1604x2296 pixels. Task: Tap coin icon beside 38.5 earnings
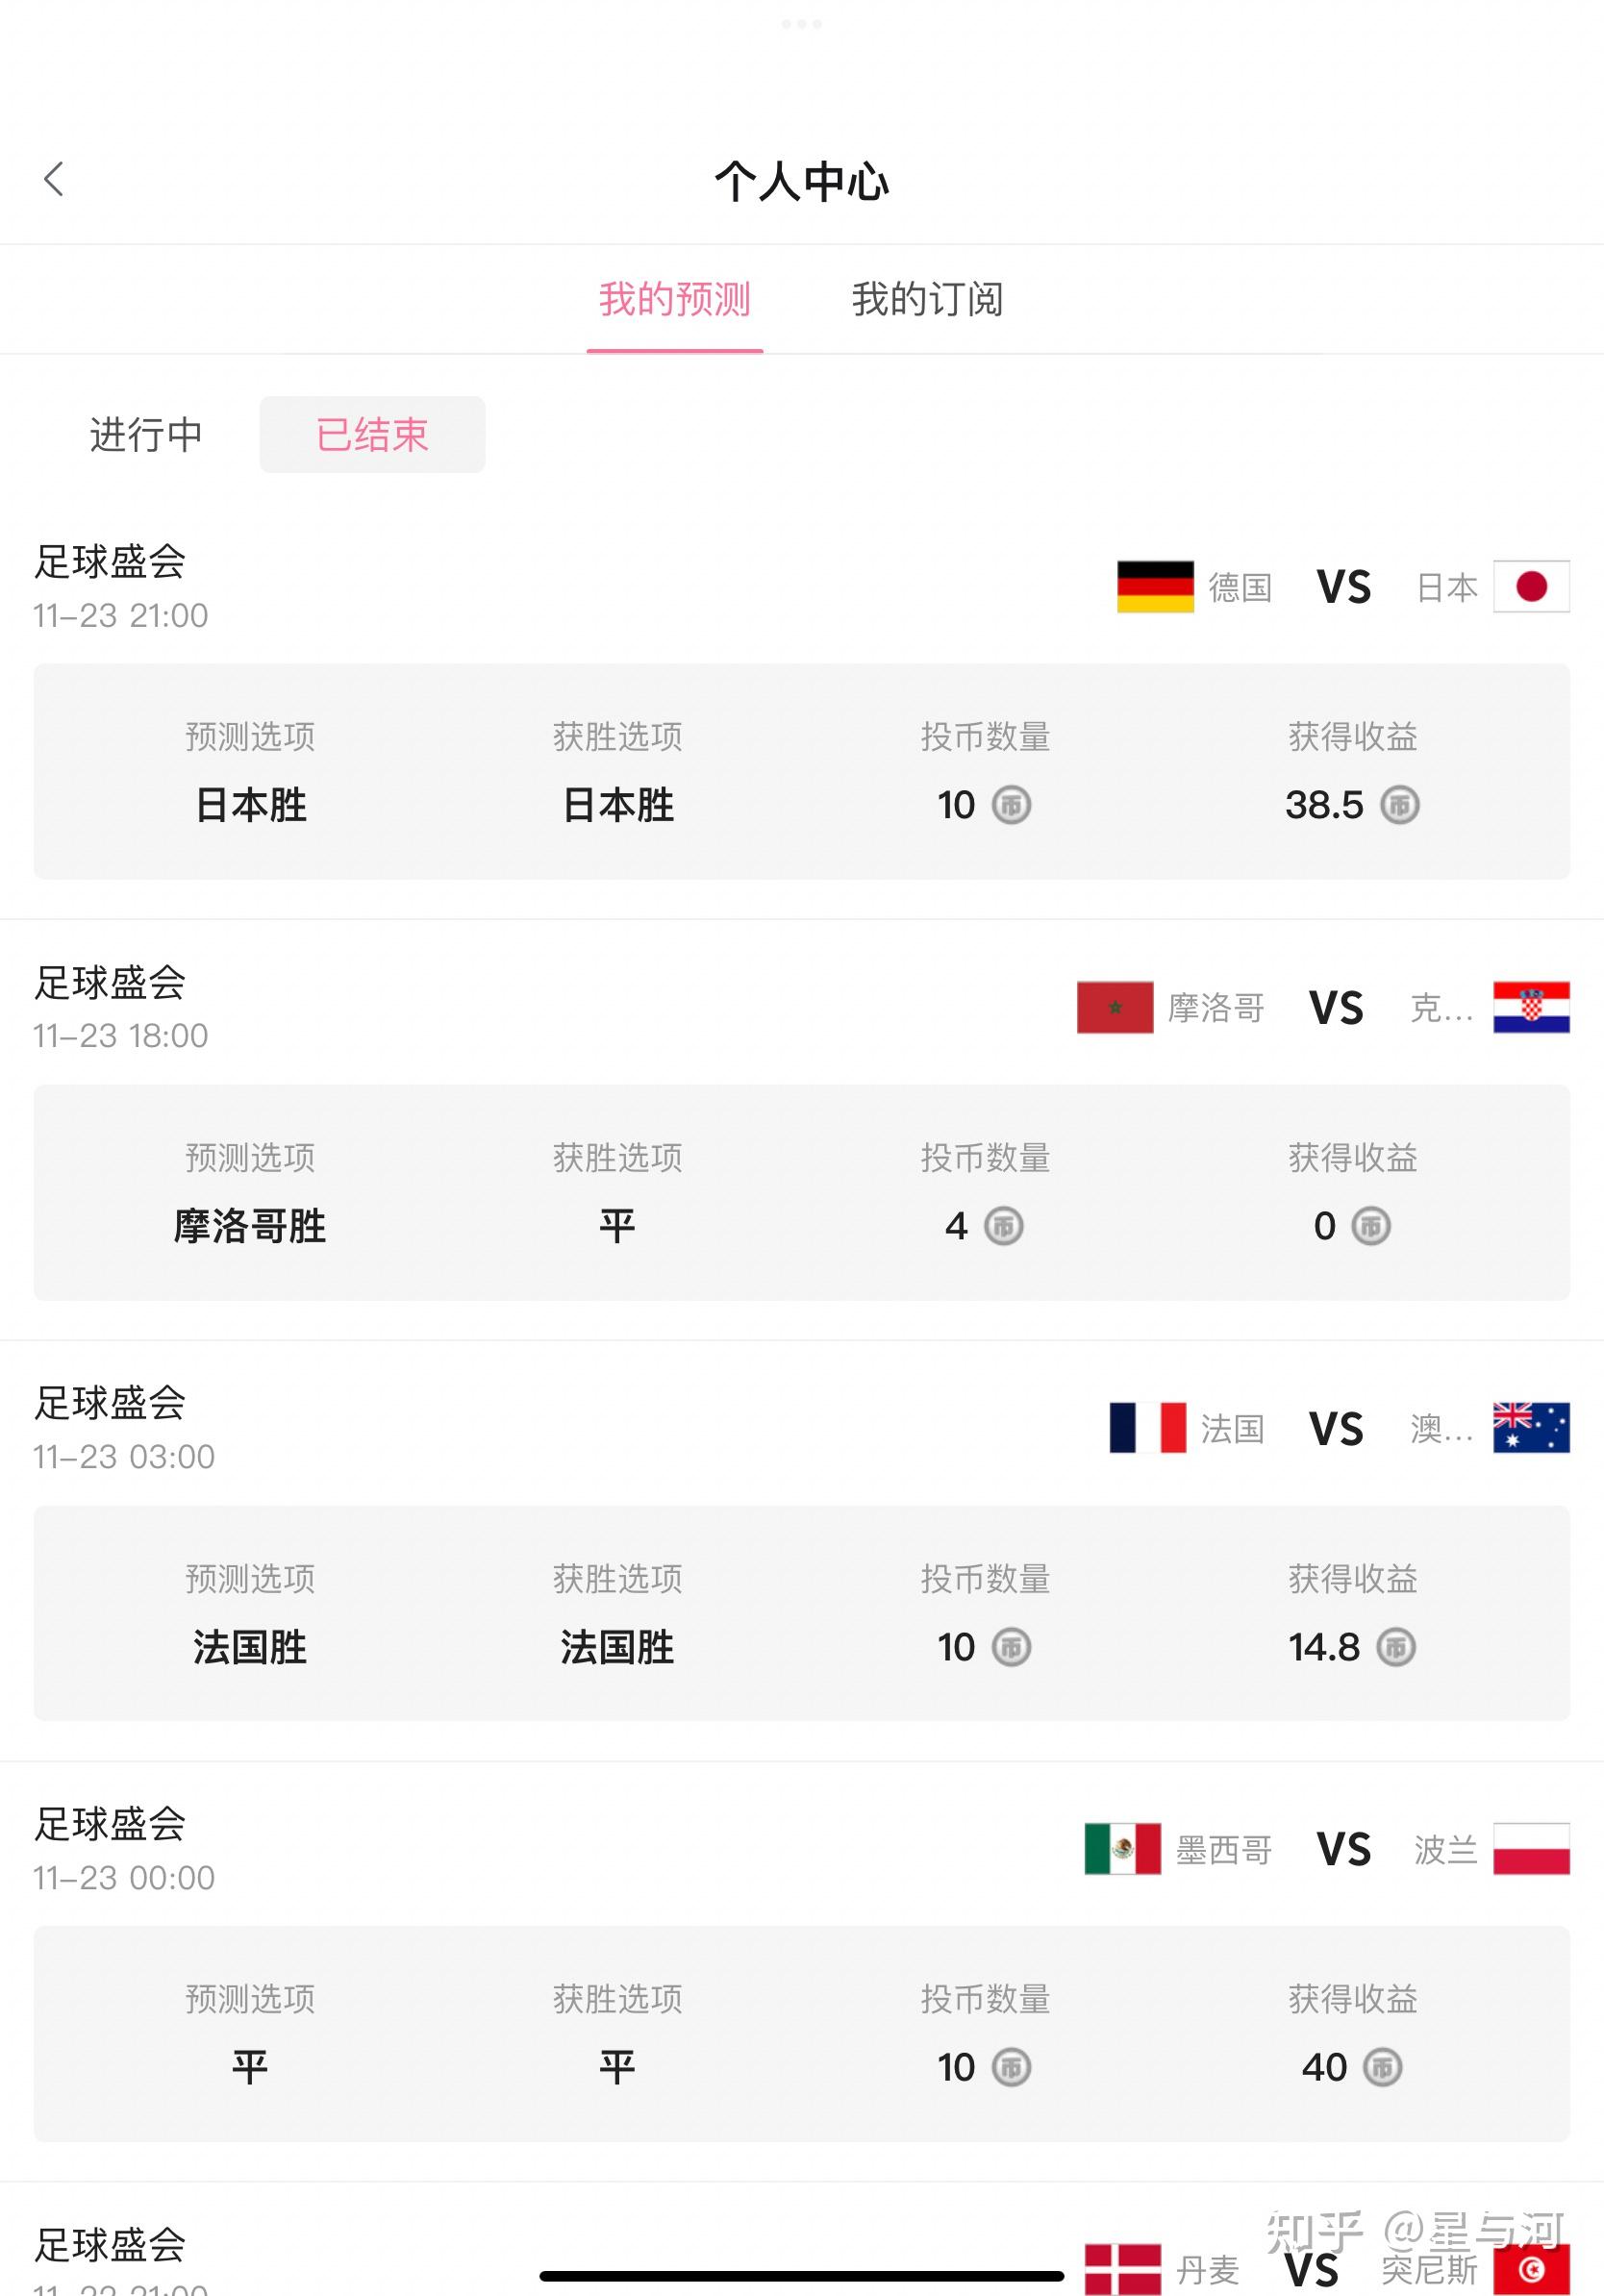point(1400,805)
